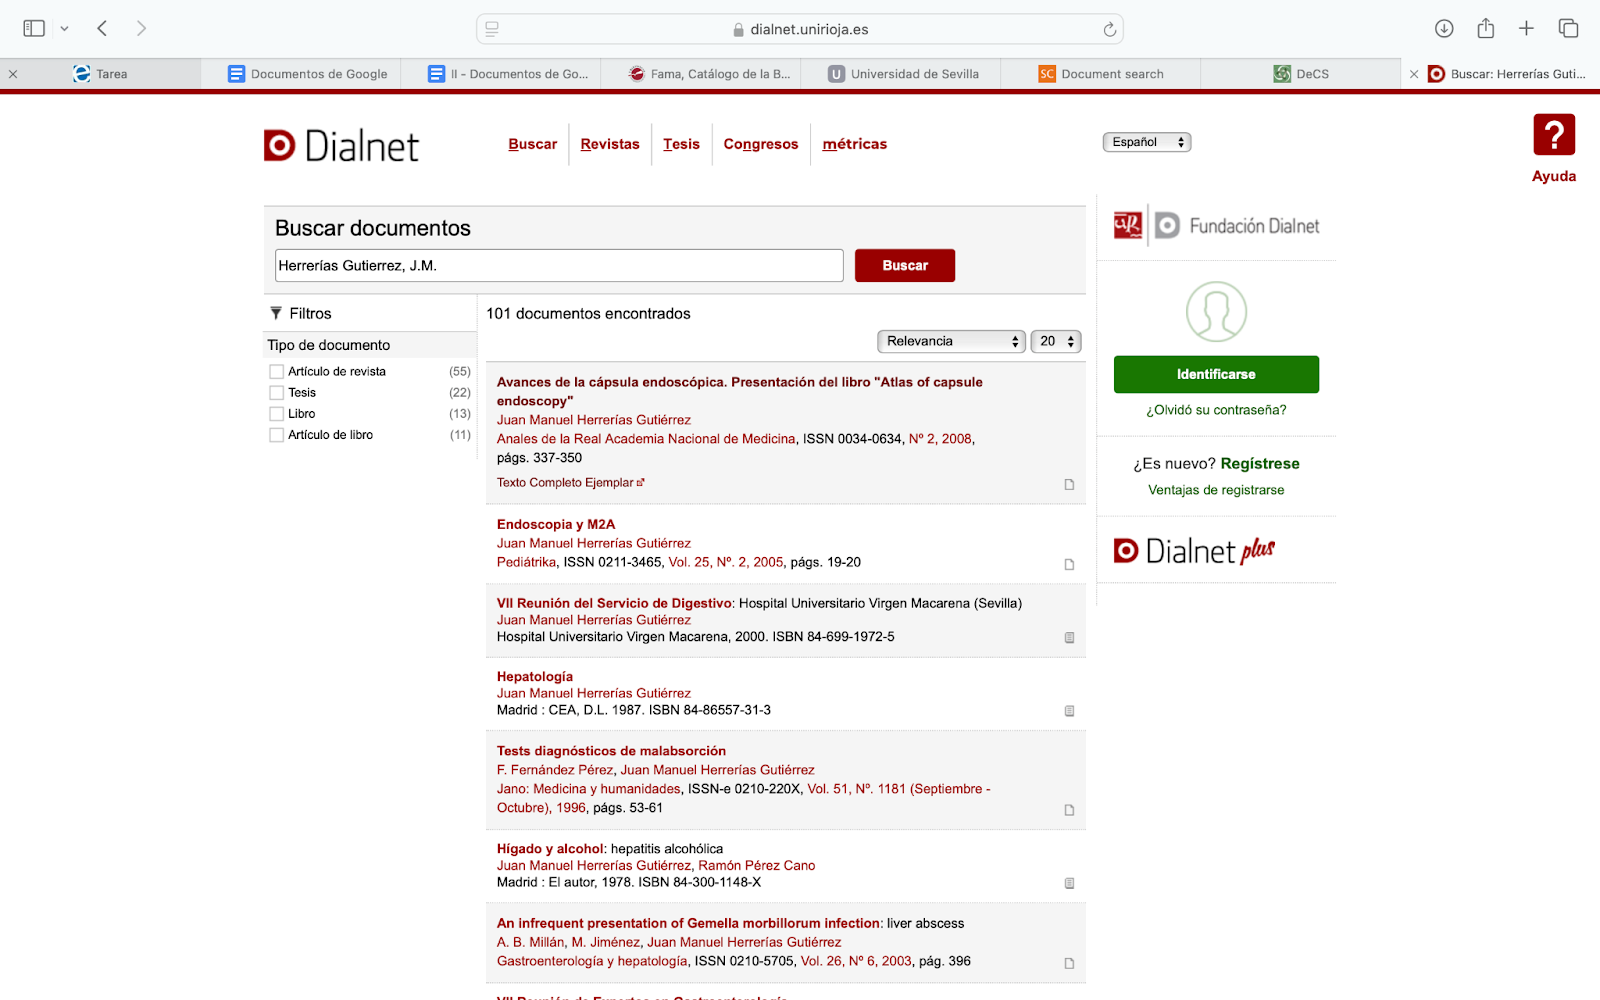Click the user profile avatar icon
This screenshot has height=1000, width=1600.
coord(1216,312)
